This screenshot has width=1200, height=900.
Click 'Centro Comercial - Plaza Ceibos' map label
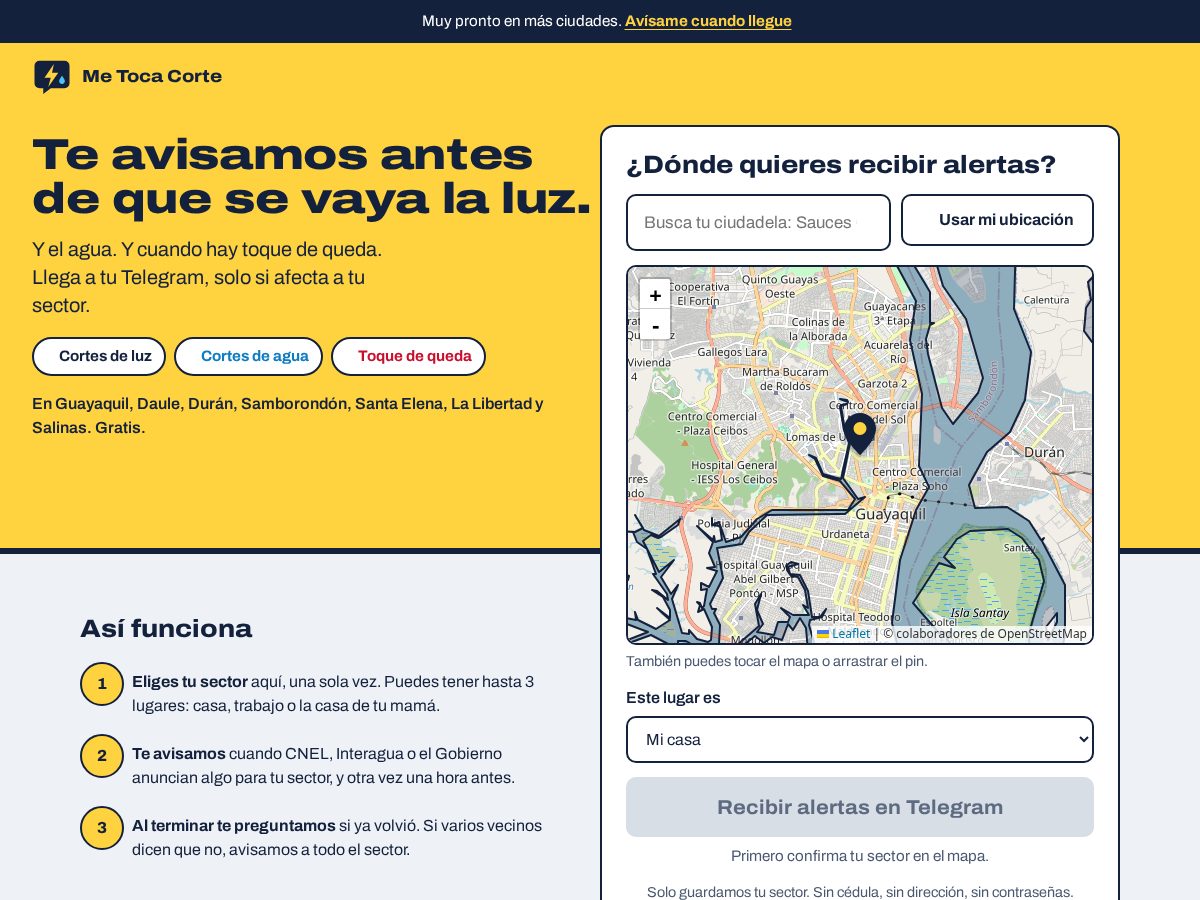(x=712, y=423)
